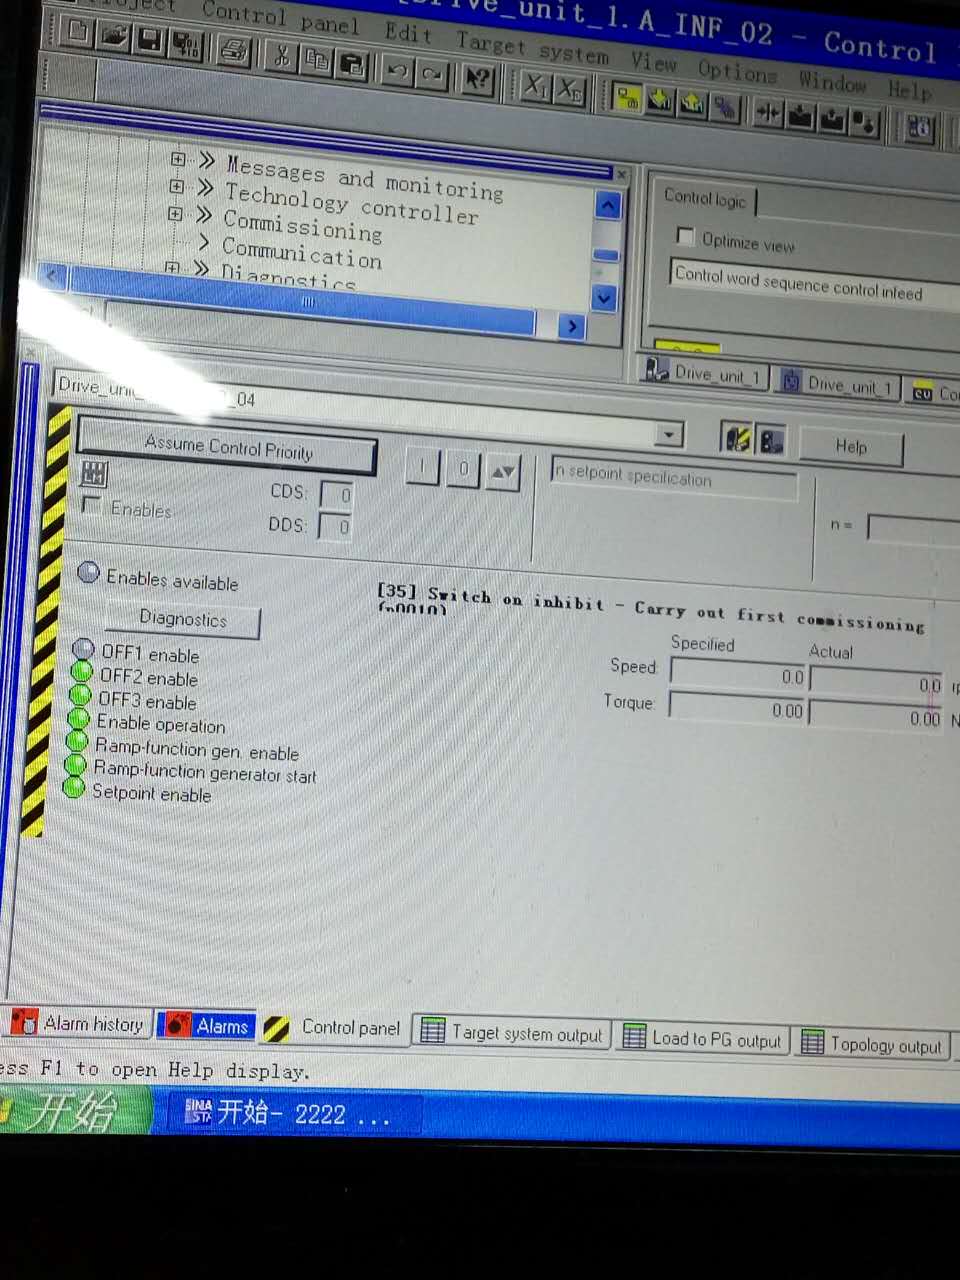Open the setpoint dropdown arrow
960x1280 pixels.
tap(669, 434)
